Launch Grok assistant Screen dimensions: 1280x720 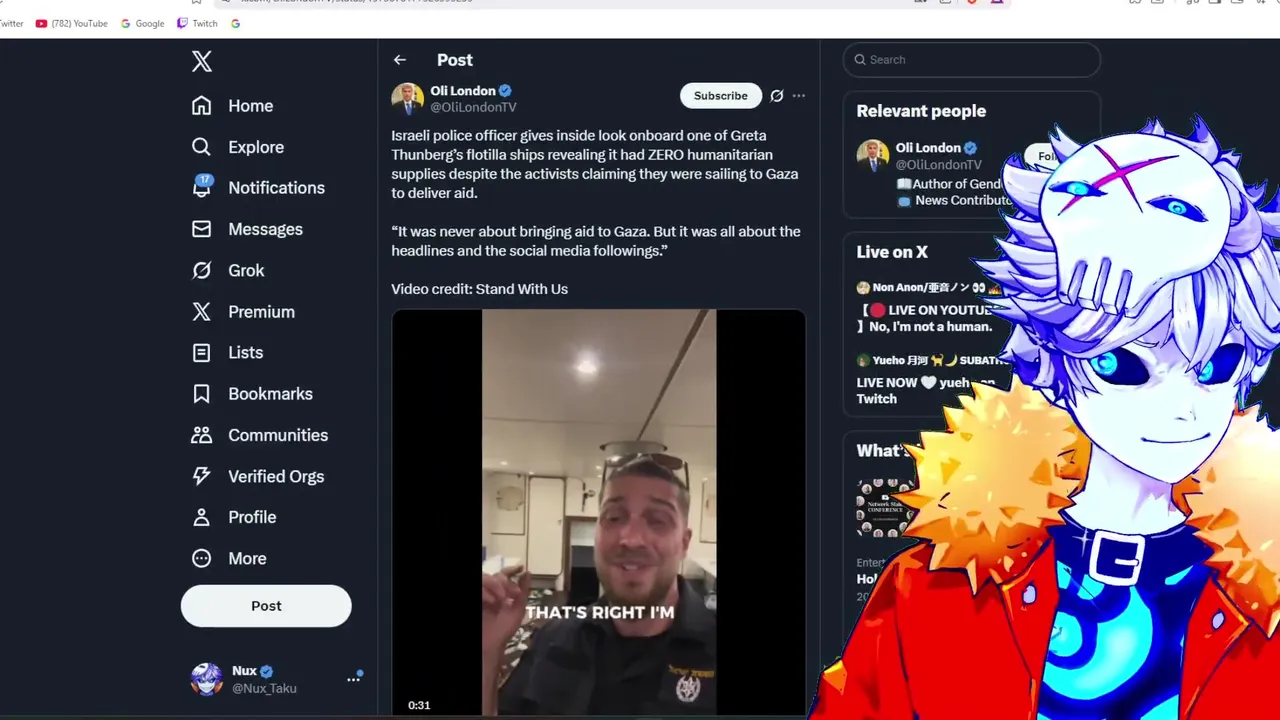pyautogui.click(x=228, y=270)
